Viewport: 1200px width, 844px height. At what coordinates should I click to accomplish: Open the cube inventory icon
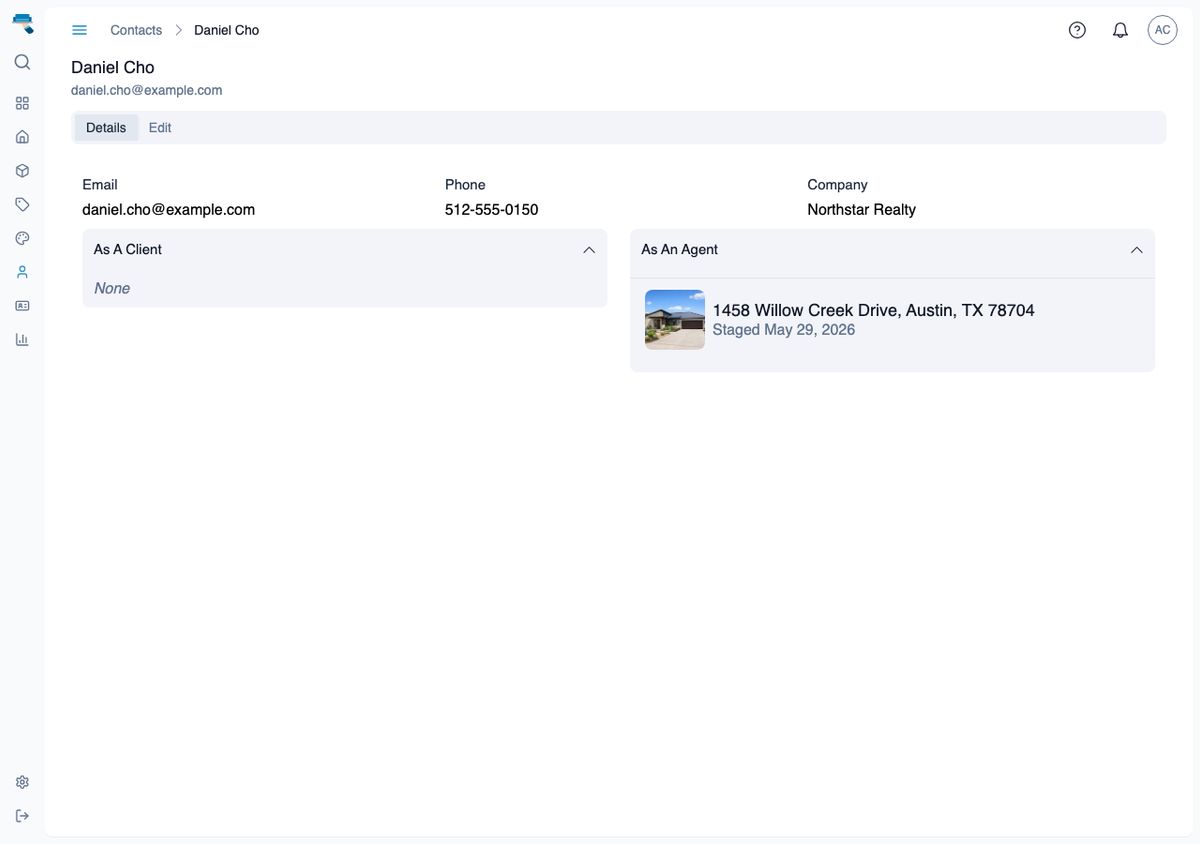22,171
